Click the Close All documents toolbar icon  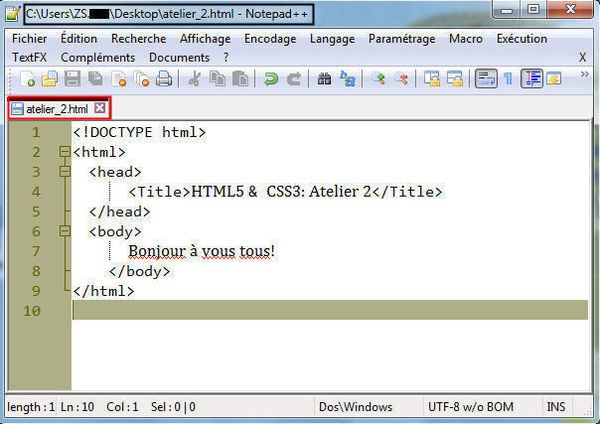(x=141, y=79)
